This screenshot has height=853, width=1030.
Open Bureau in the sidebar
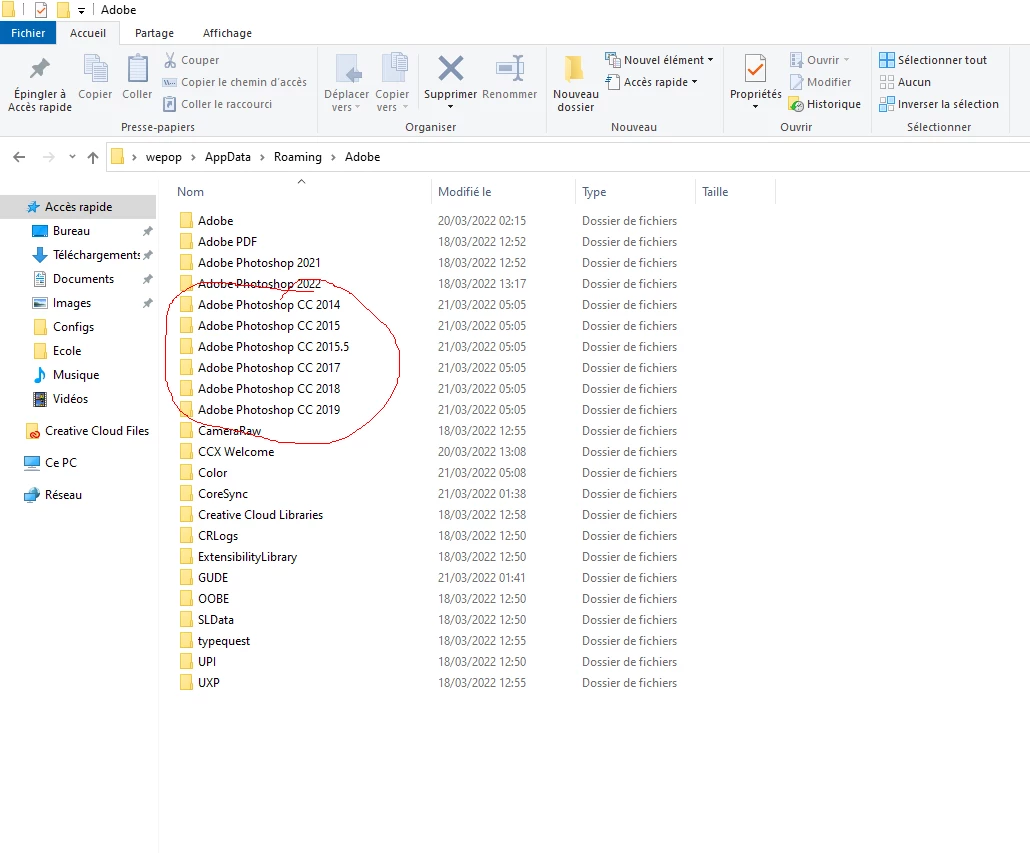71,231
